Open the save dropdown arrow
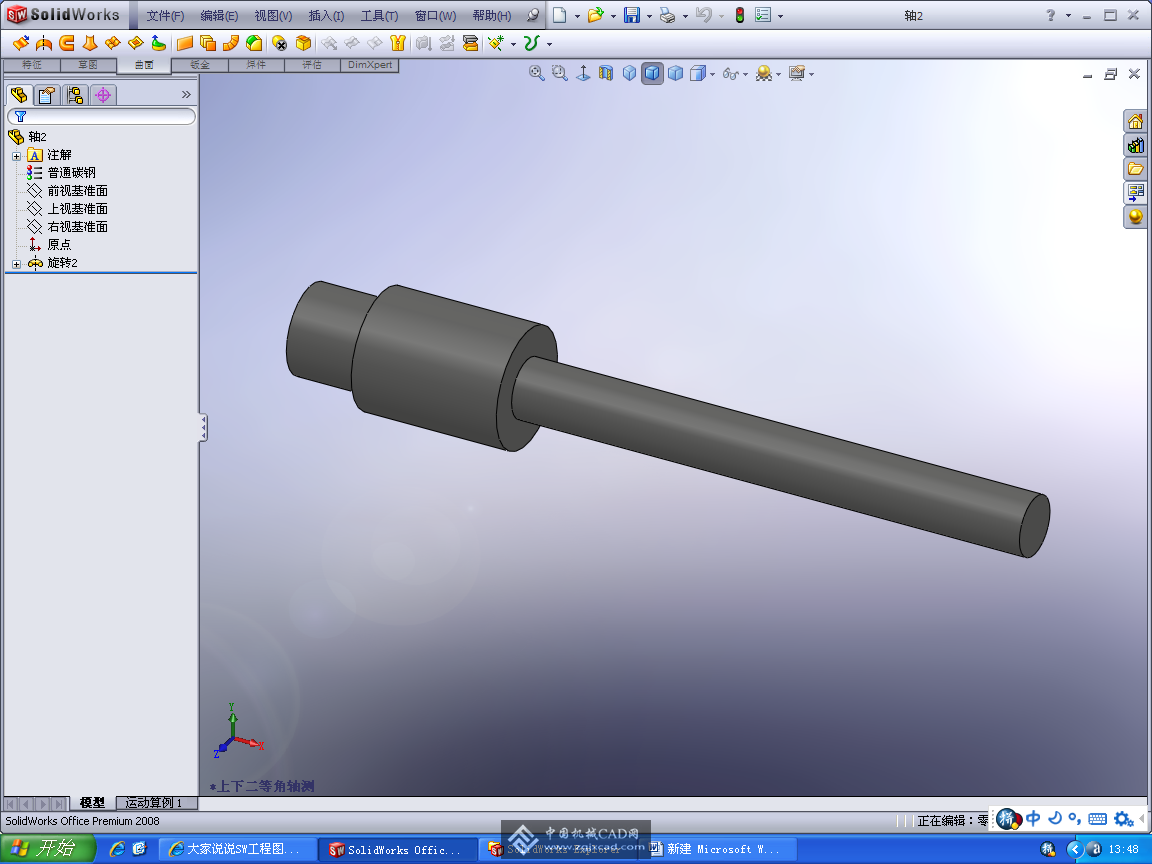 (649, 15)
